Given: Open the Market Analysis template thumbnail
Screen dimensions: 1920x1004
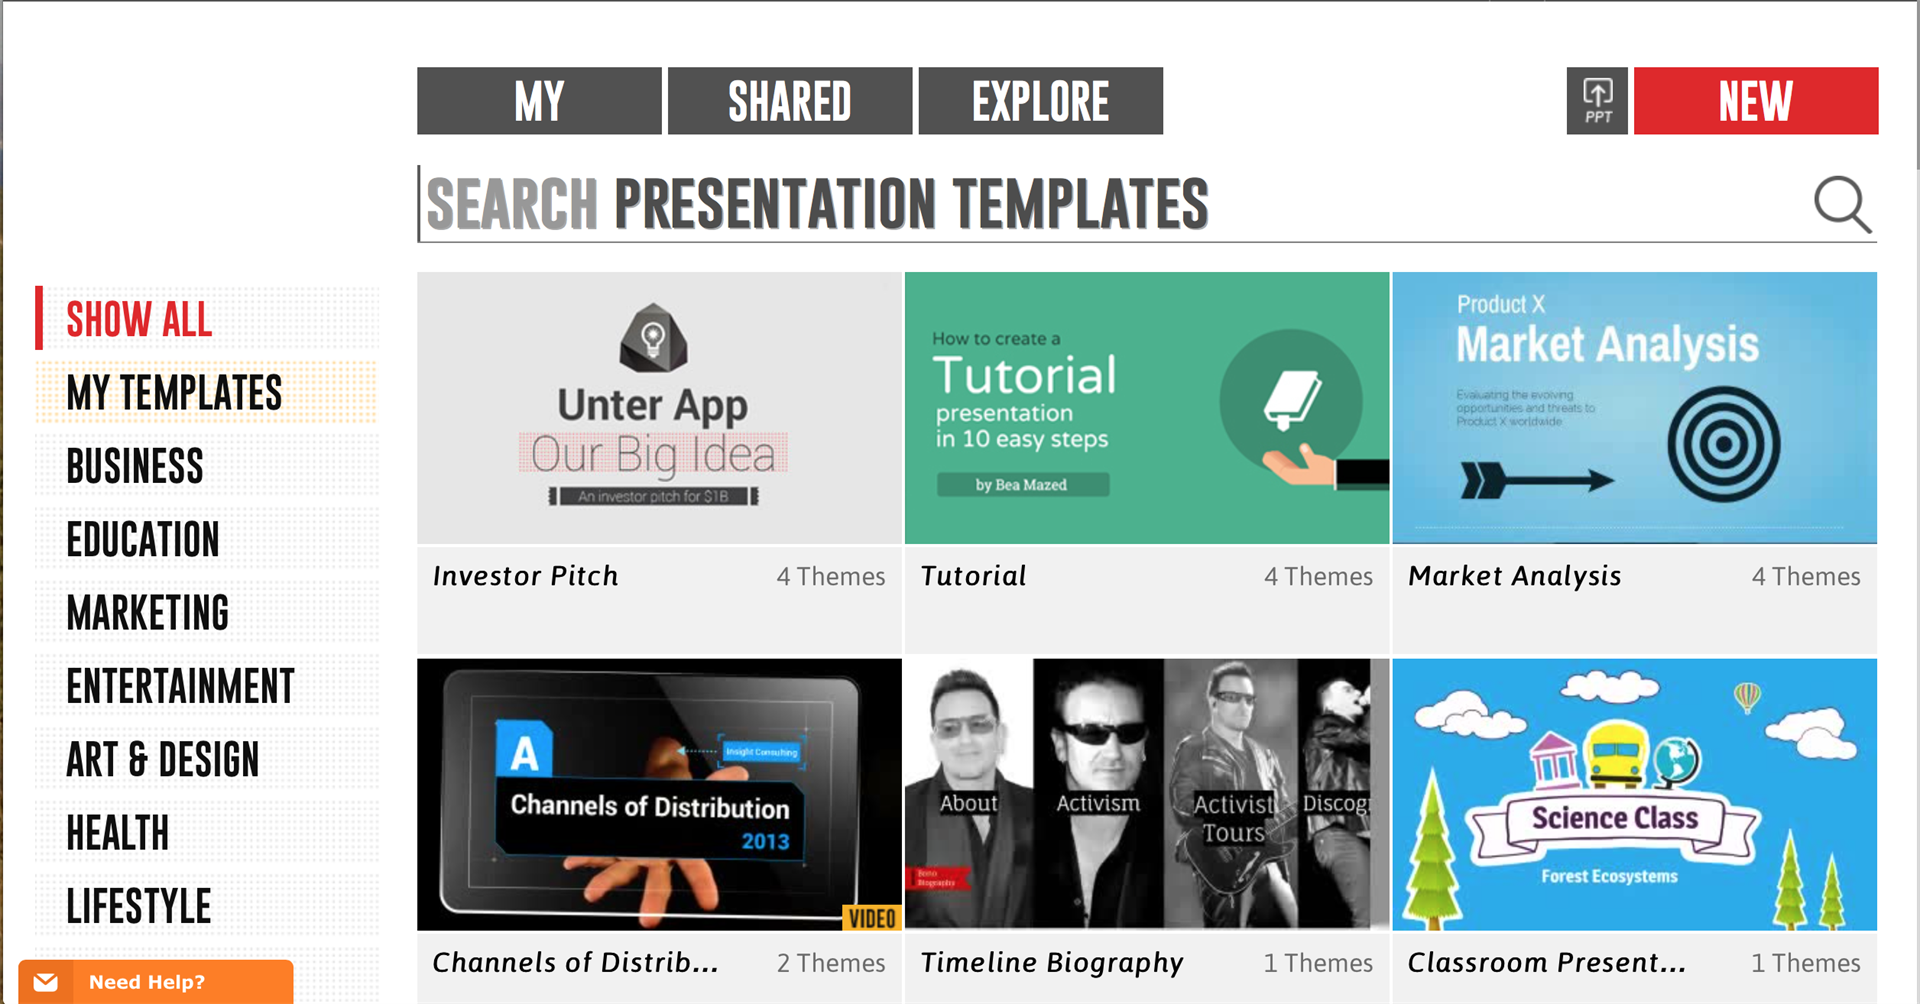Looking at the screenshot, I should [1634, 408].
